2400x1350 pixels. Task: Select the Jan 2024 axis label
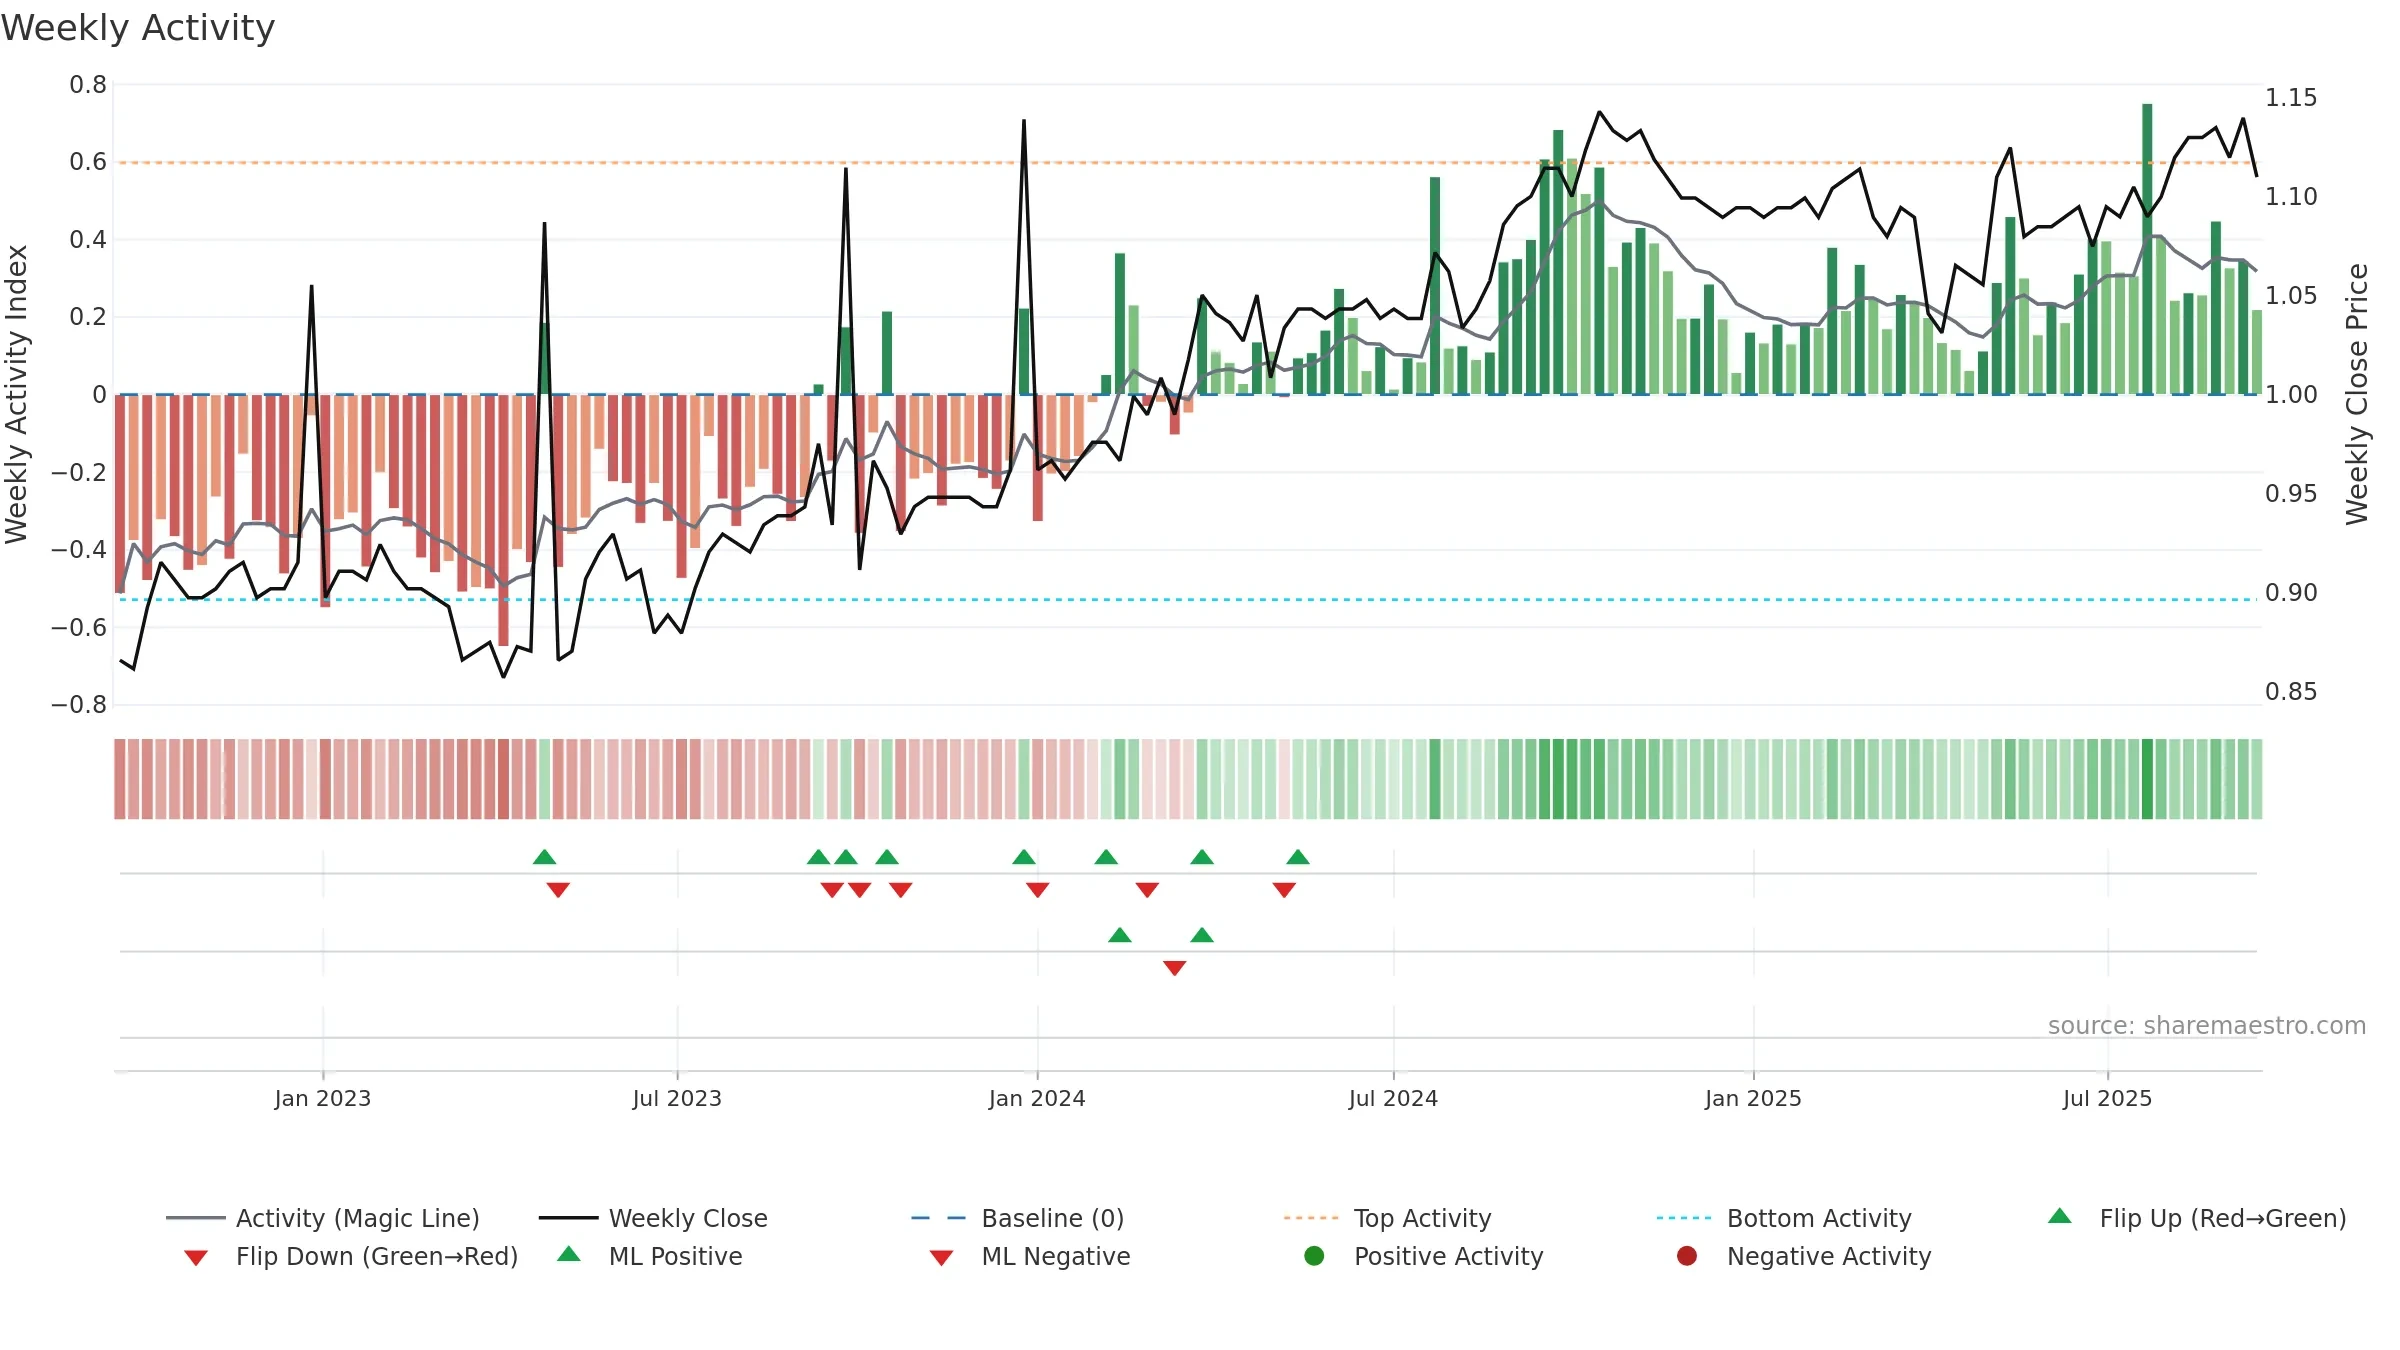[x=1037, y=1099]
